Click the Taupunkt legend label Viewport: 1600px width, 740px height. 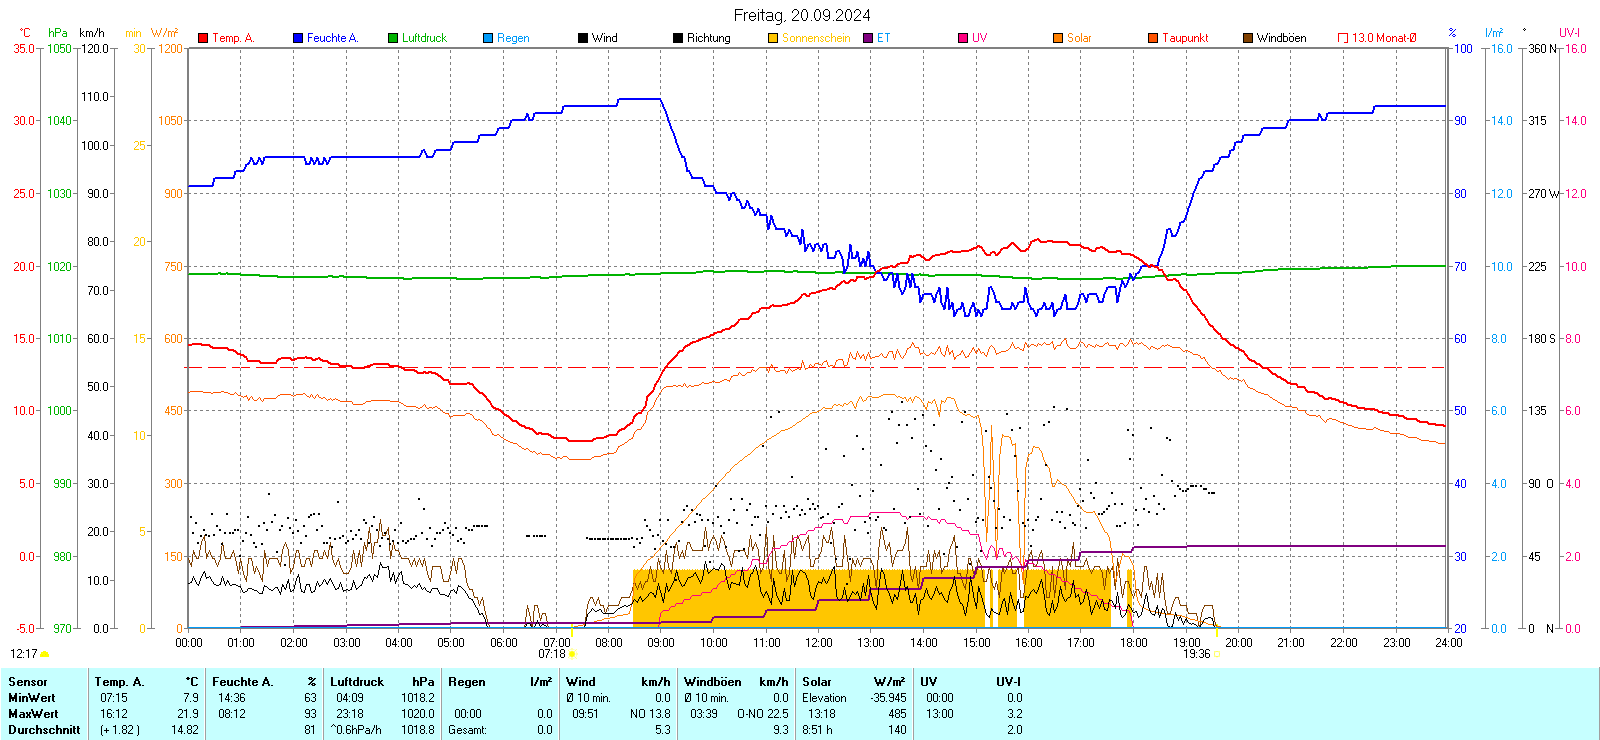[1185, 38]
